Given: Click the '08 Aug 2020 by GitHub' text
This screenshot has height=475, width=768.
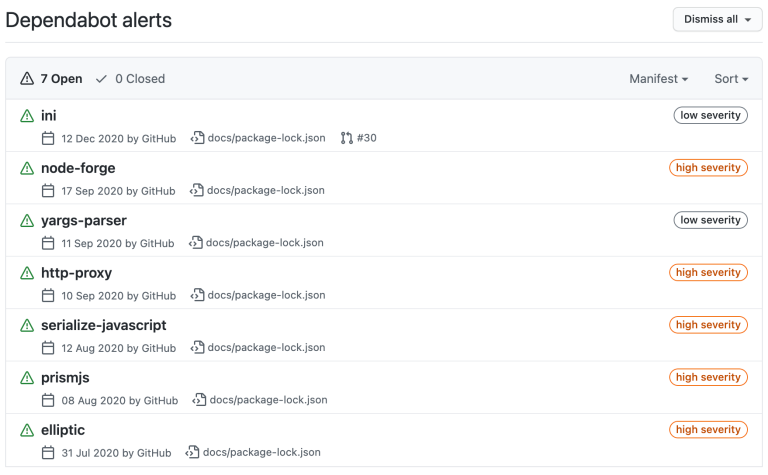Looking at the screenshot, I should [x=120, y=401].
